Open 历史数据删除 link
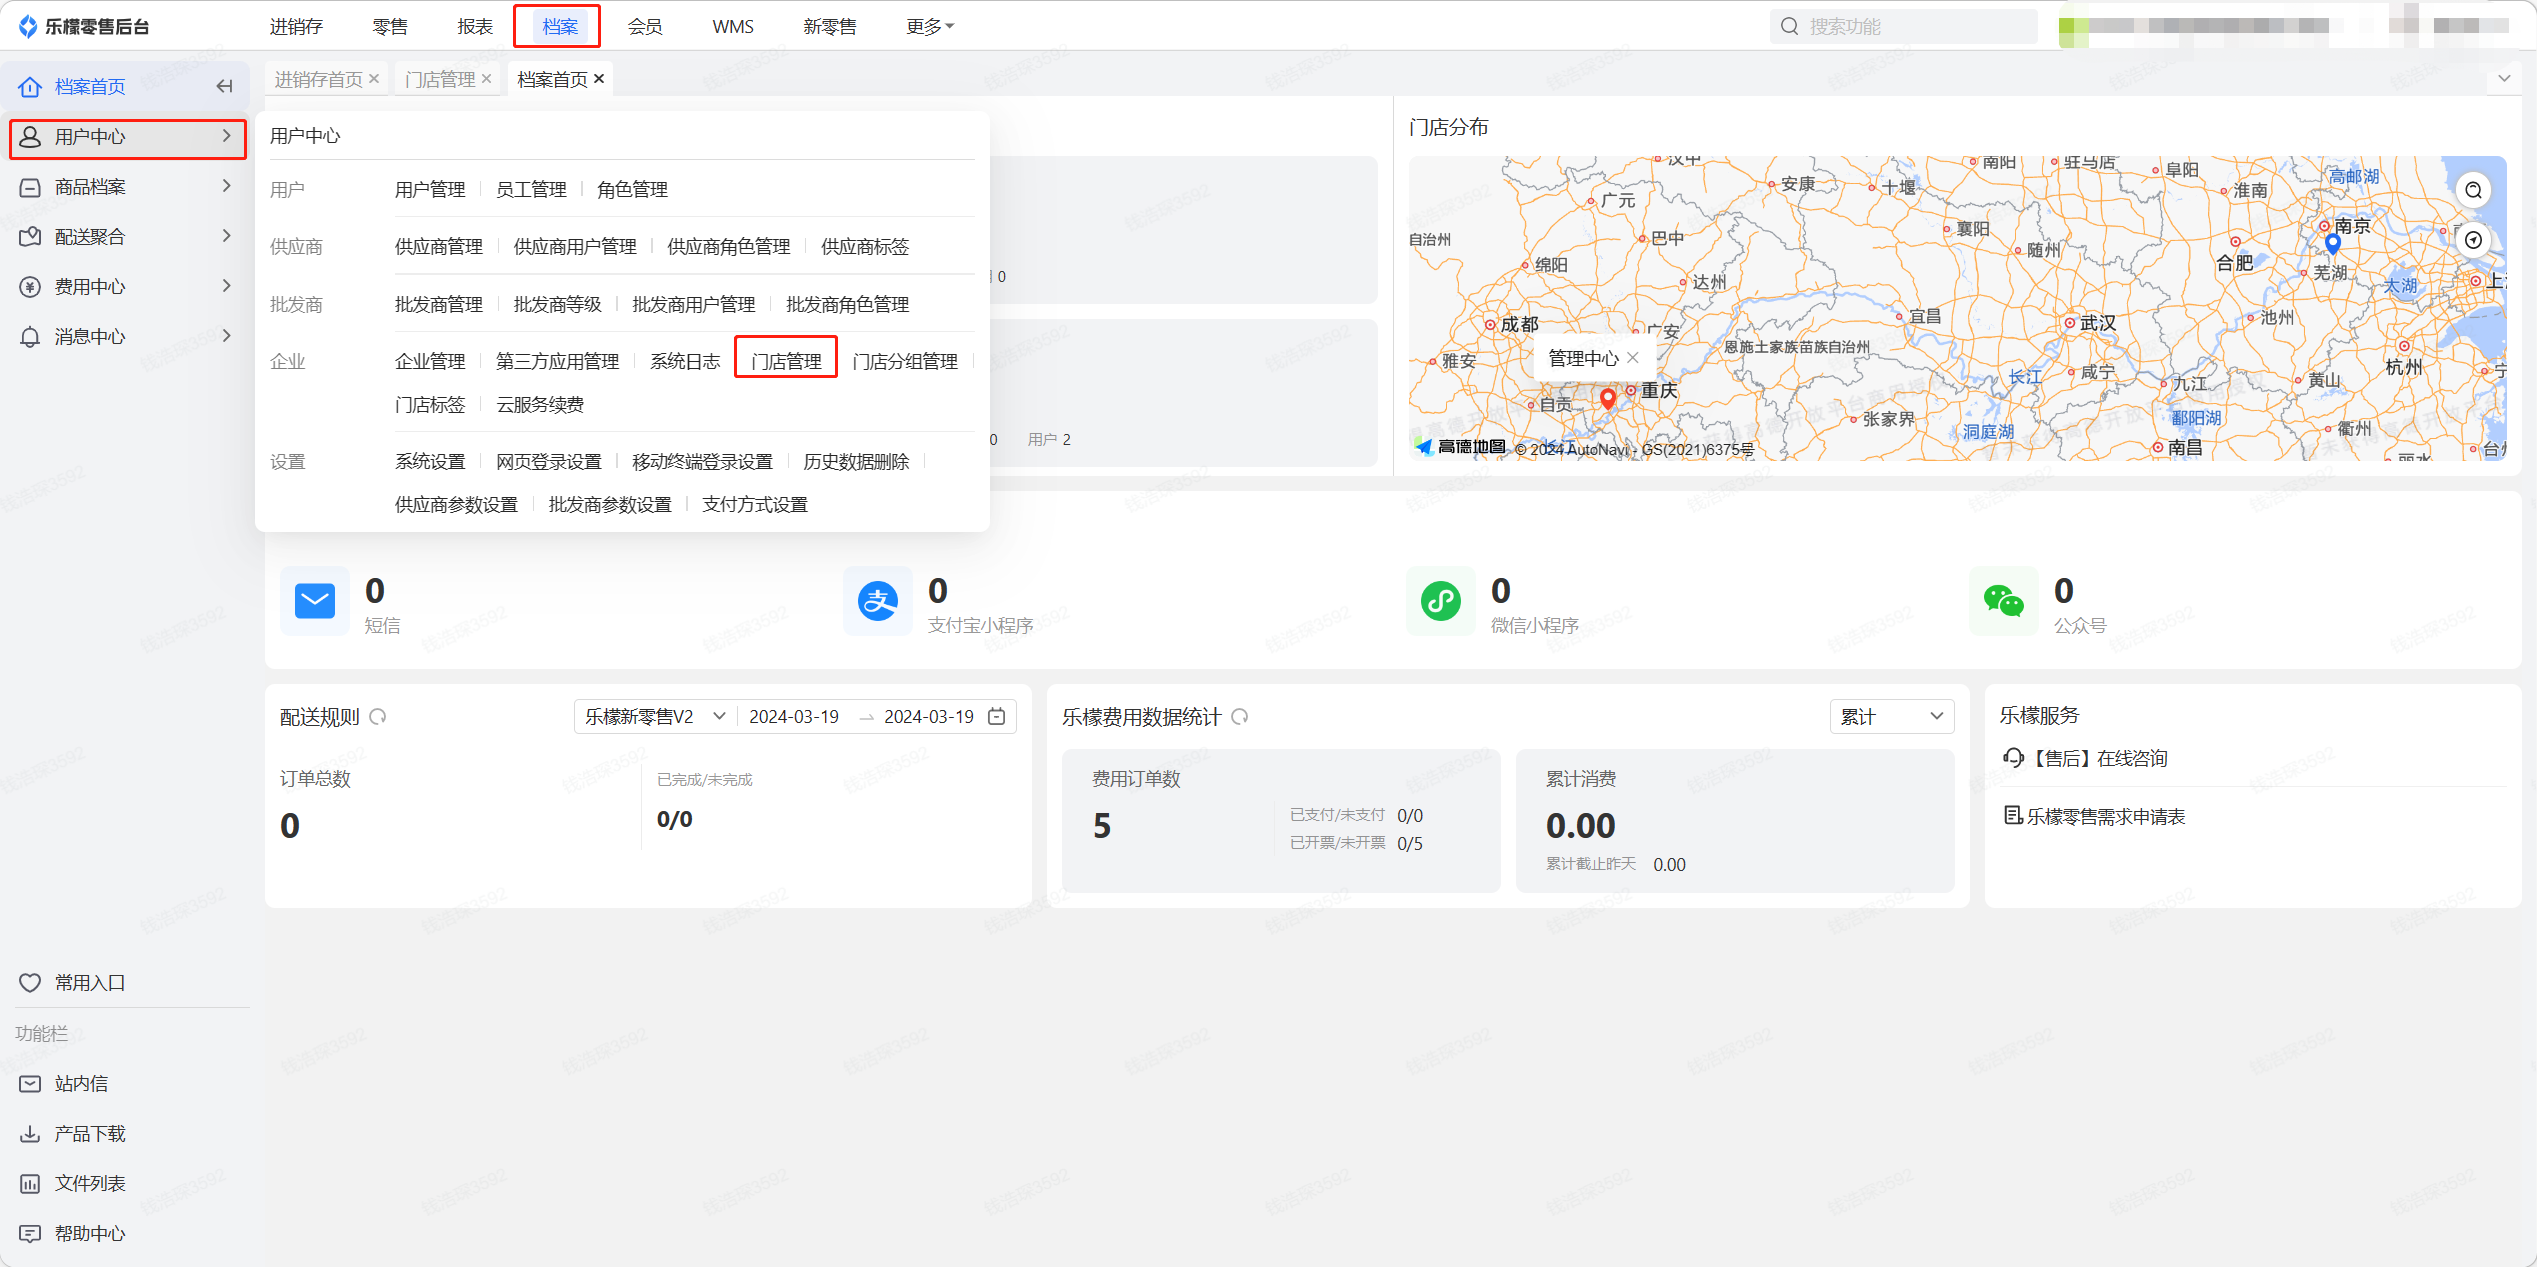The image size is (2537, 1267). [856, 462]
